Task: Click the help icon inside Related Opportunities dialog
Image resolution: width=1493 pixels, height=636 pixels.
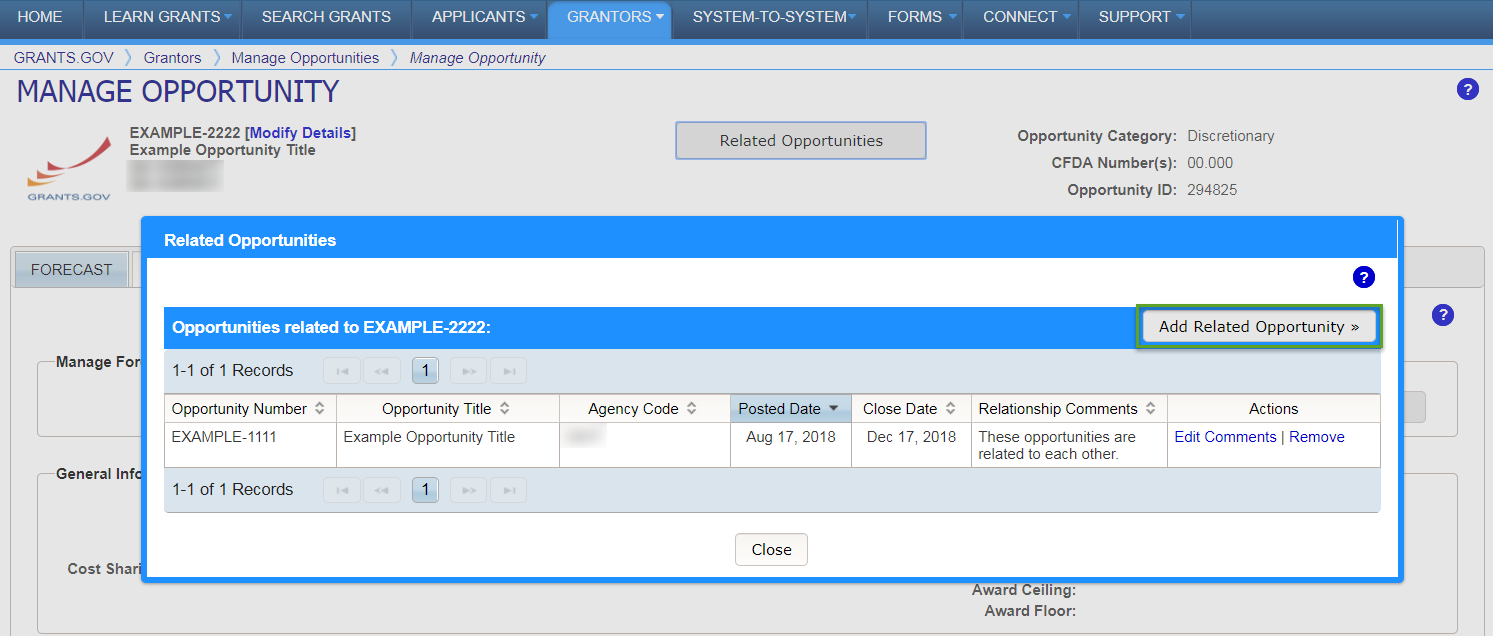Action: click(x=1364, y=277)
